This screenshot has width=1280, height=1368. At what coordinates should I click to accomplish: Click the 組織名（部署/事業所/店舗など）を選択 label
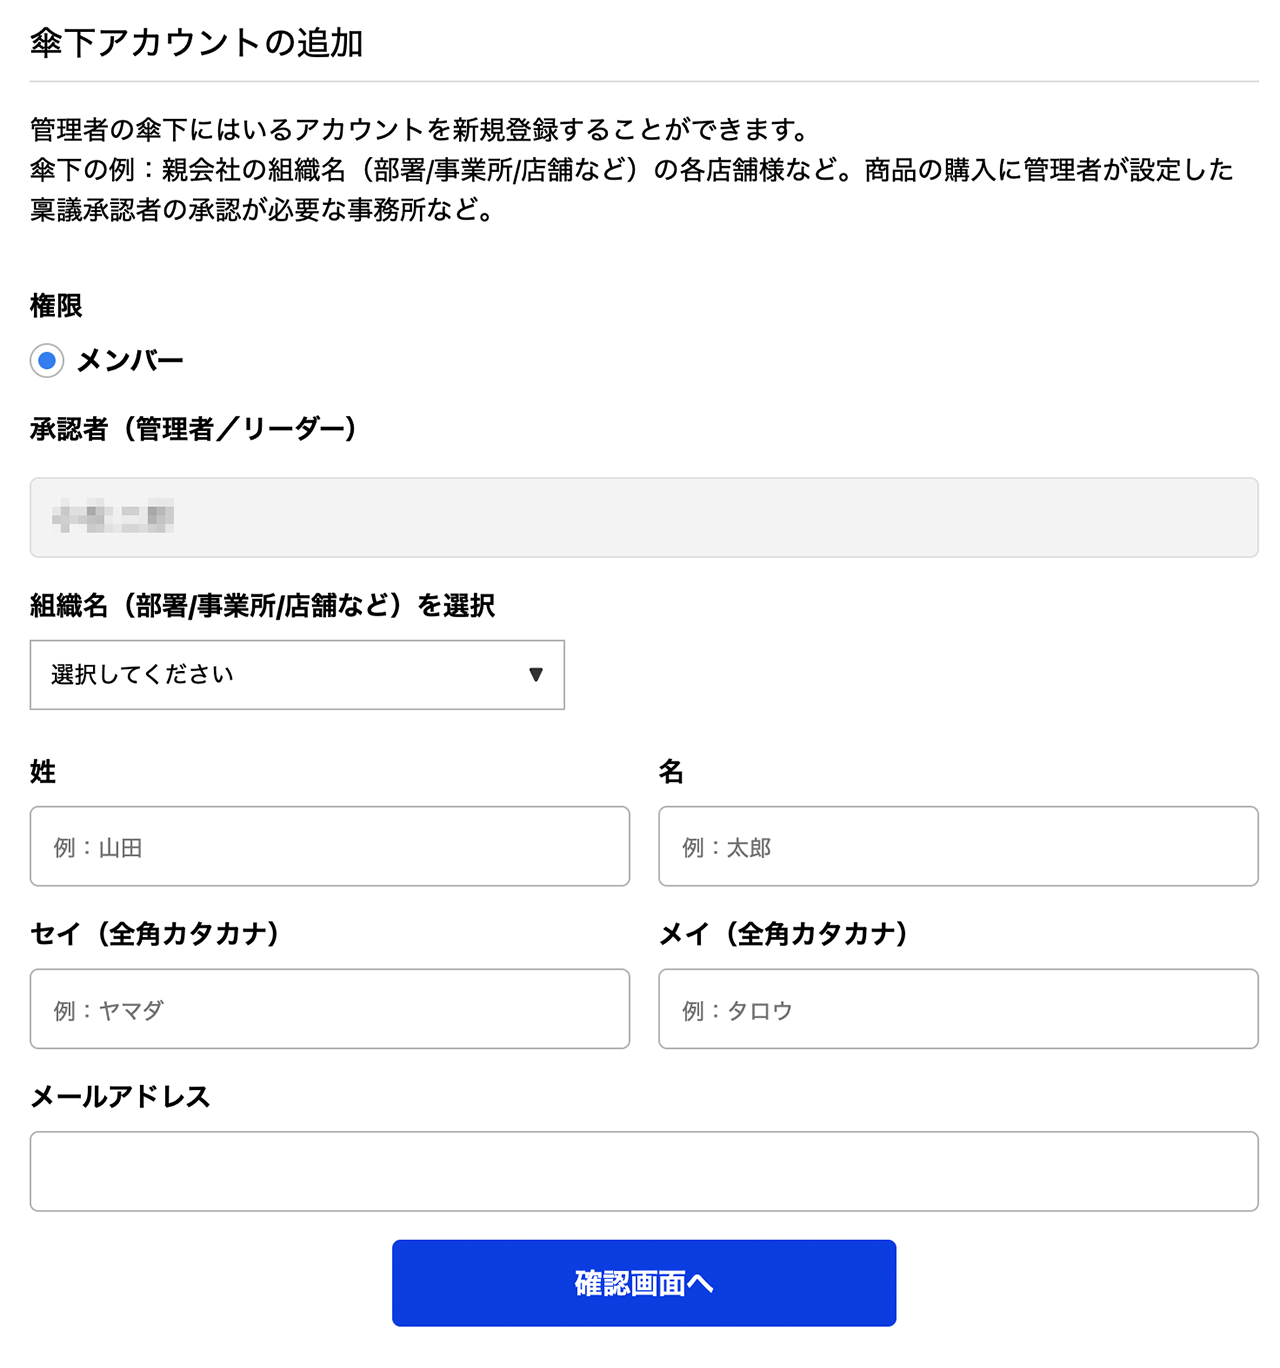tap(265, 605)
